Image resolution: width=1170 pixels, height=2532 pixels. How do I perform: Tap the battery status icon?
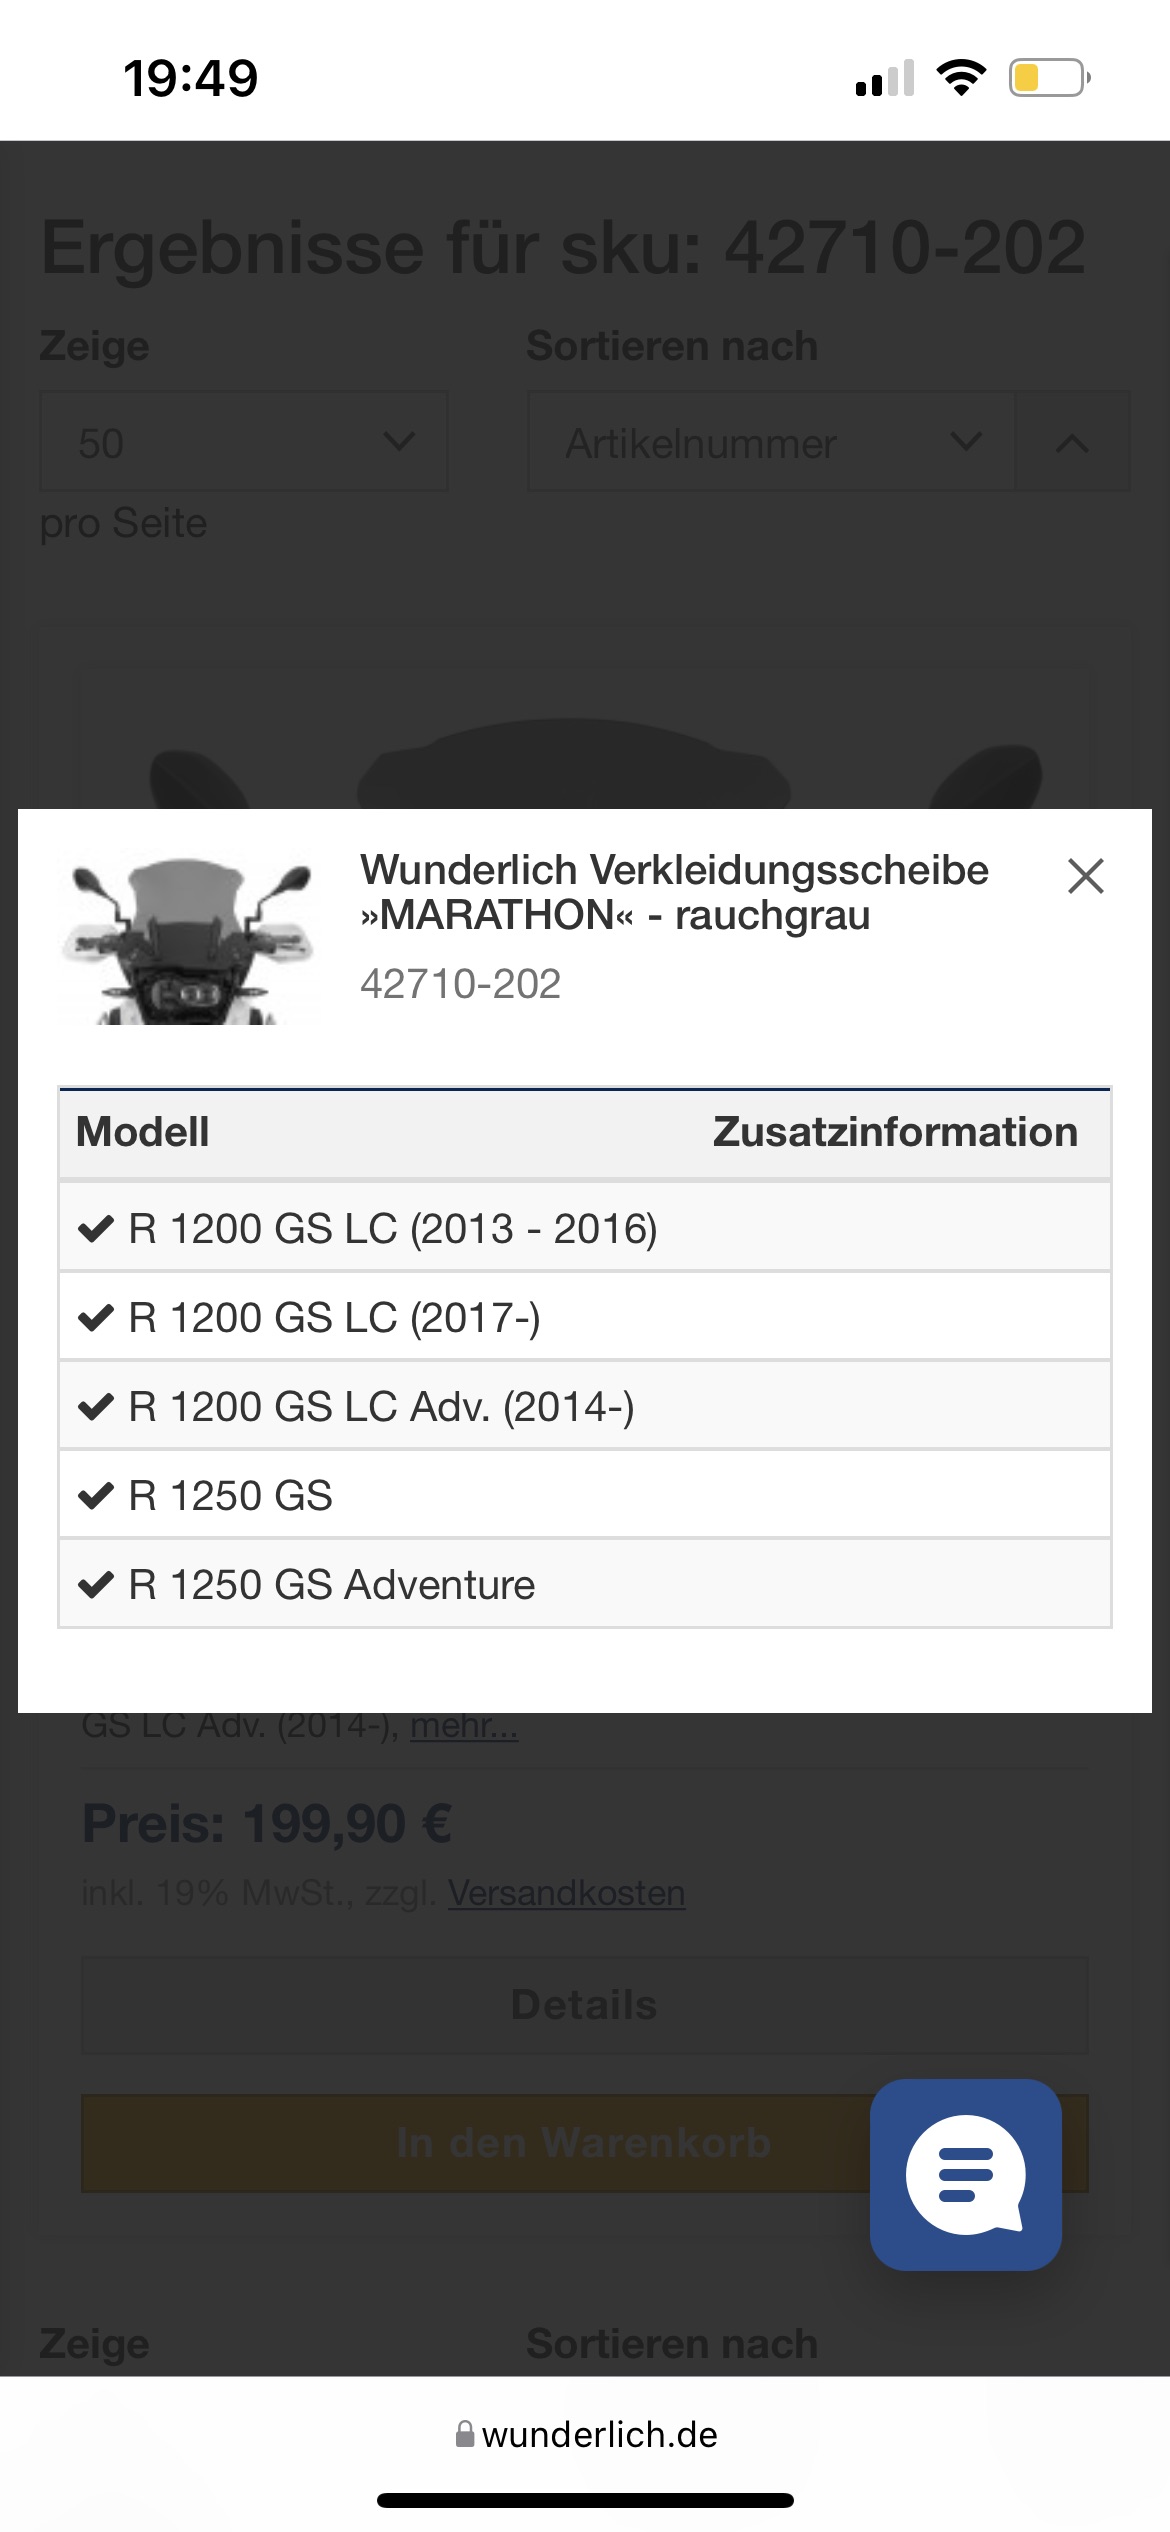(x=1048, y=78)
